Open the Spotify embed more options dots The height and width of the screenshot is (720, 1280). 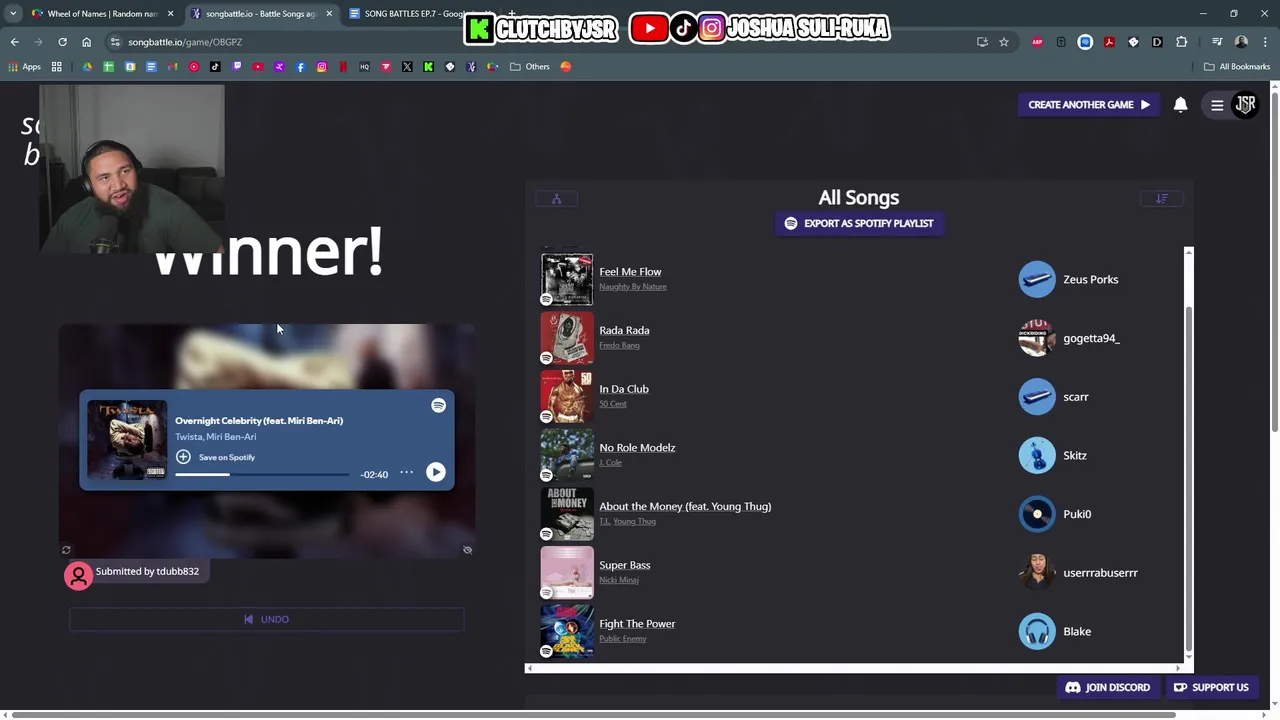406,472
